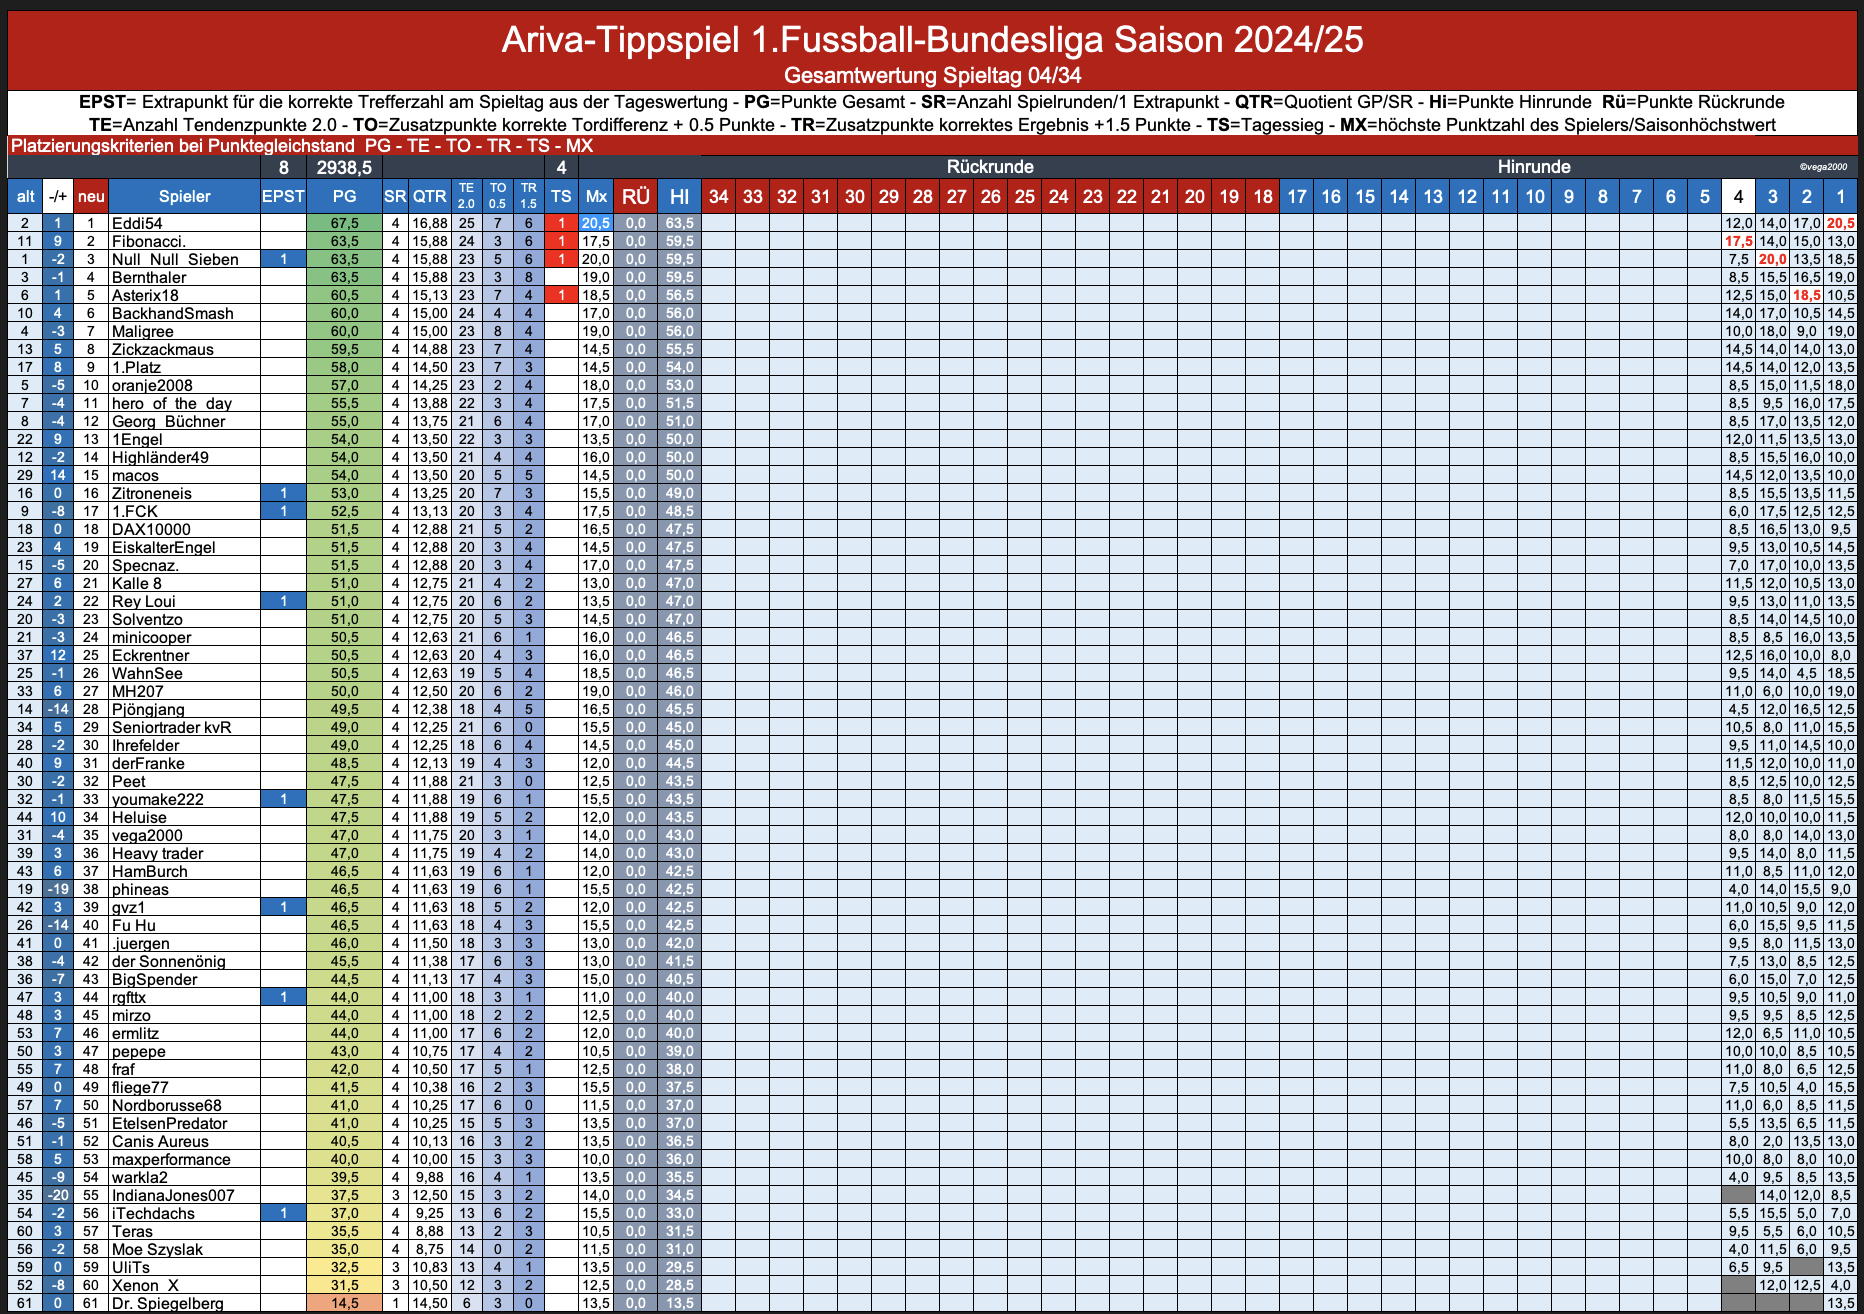Select player name 'Zickzackmaus'

coord(162,349)
